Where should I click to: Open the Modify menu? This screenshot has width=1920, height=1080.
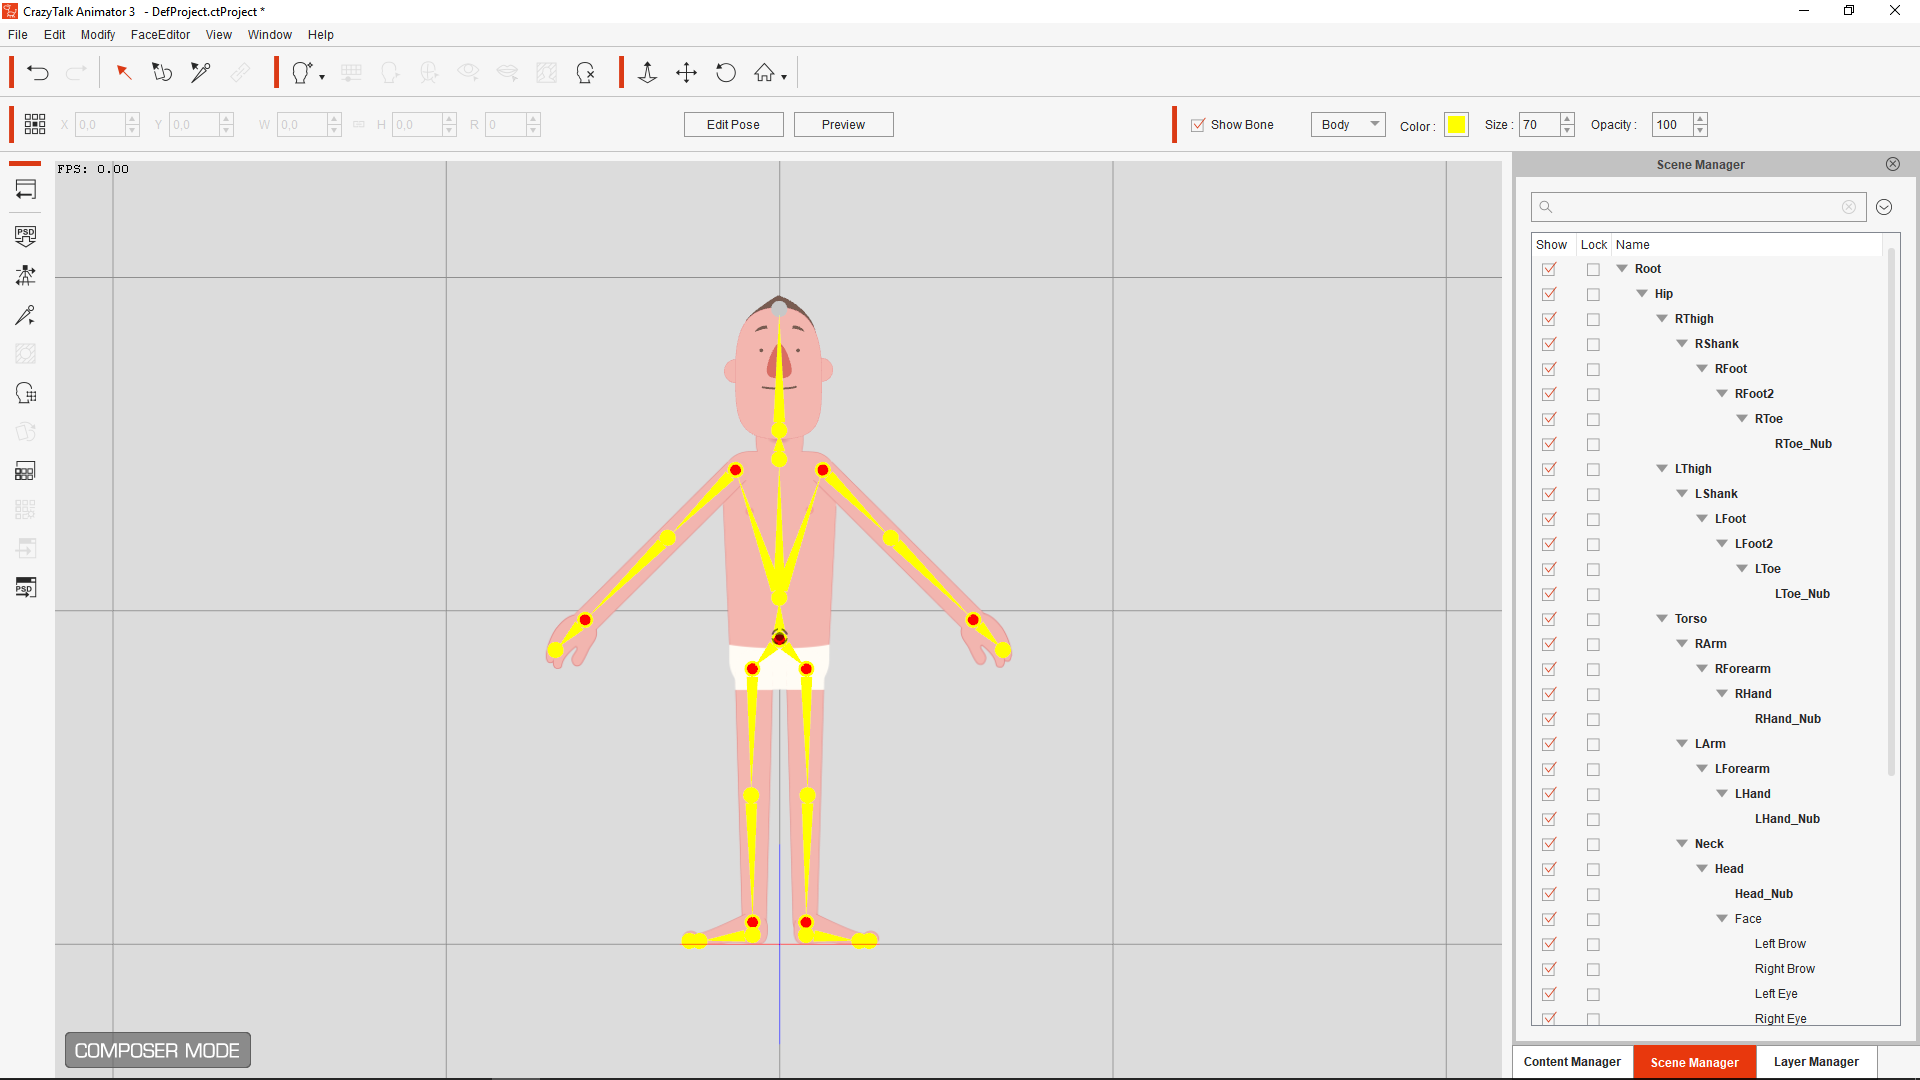click(x=98, y=34)
